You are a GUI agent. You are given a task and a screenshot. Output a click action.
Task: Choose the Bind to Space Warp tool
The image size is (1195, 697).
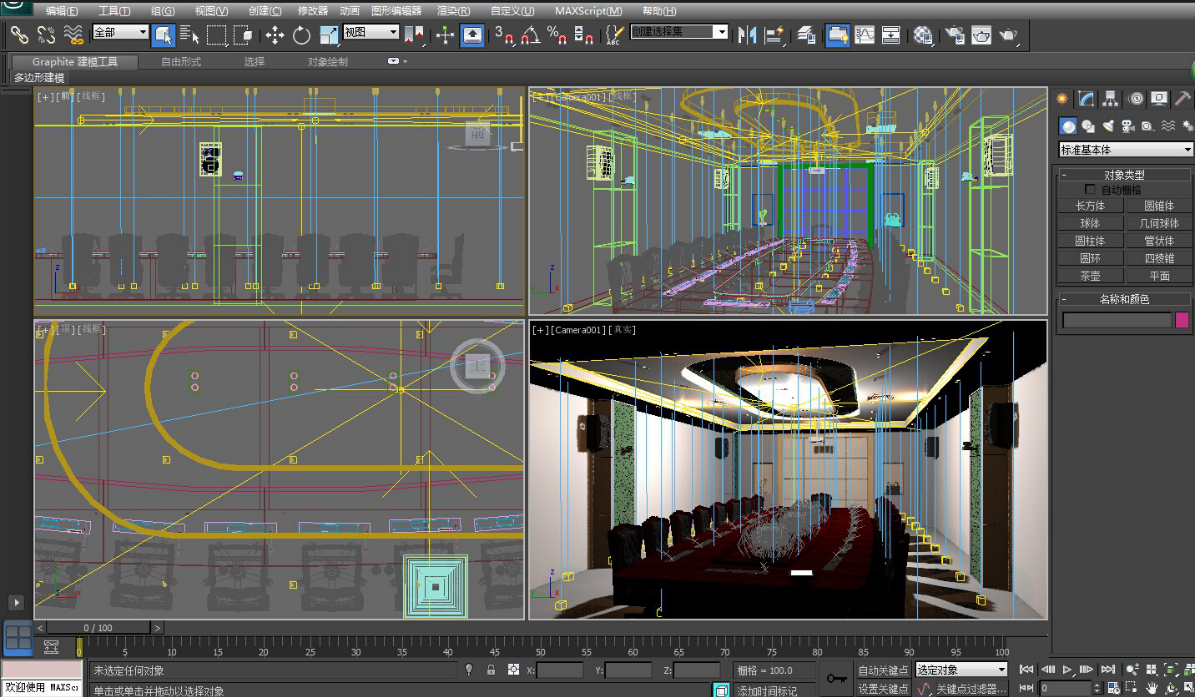tap(73, 34)
